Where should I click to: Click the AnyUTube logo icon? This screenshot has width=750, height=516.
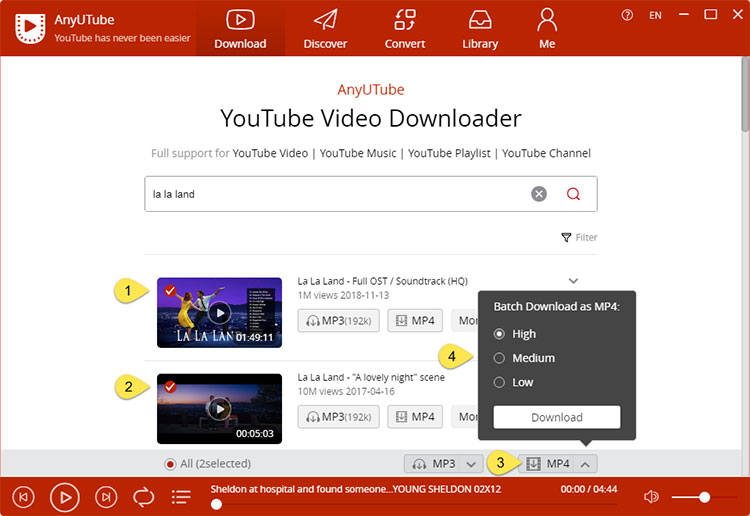coord(30,28)
